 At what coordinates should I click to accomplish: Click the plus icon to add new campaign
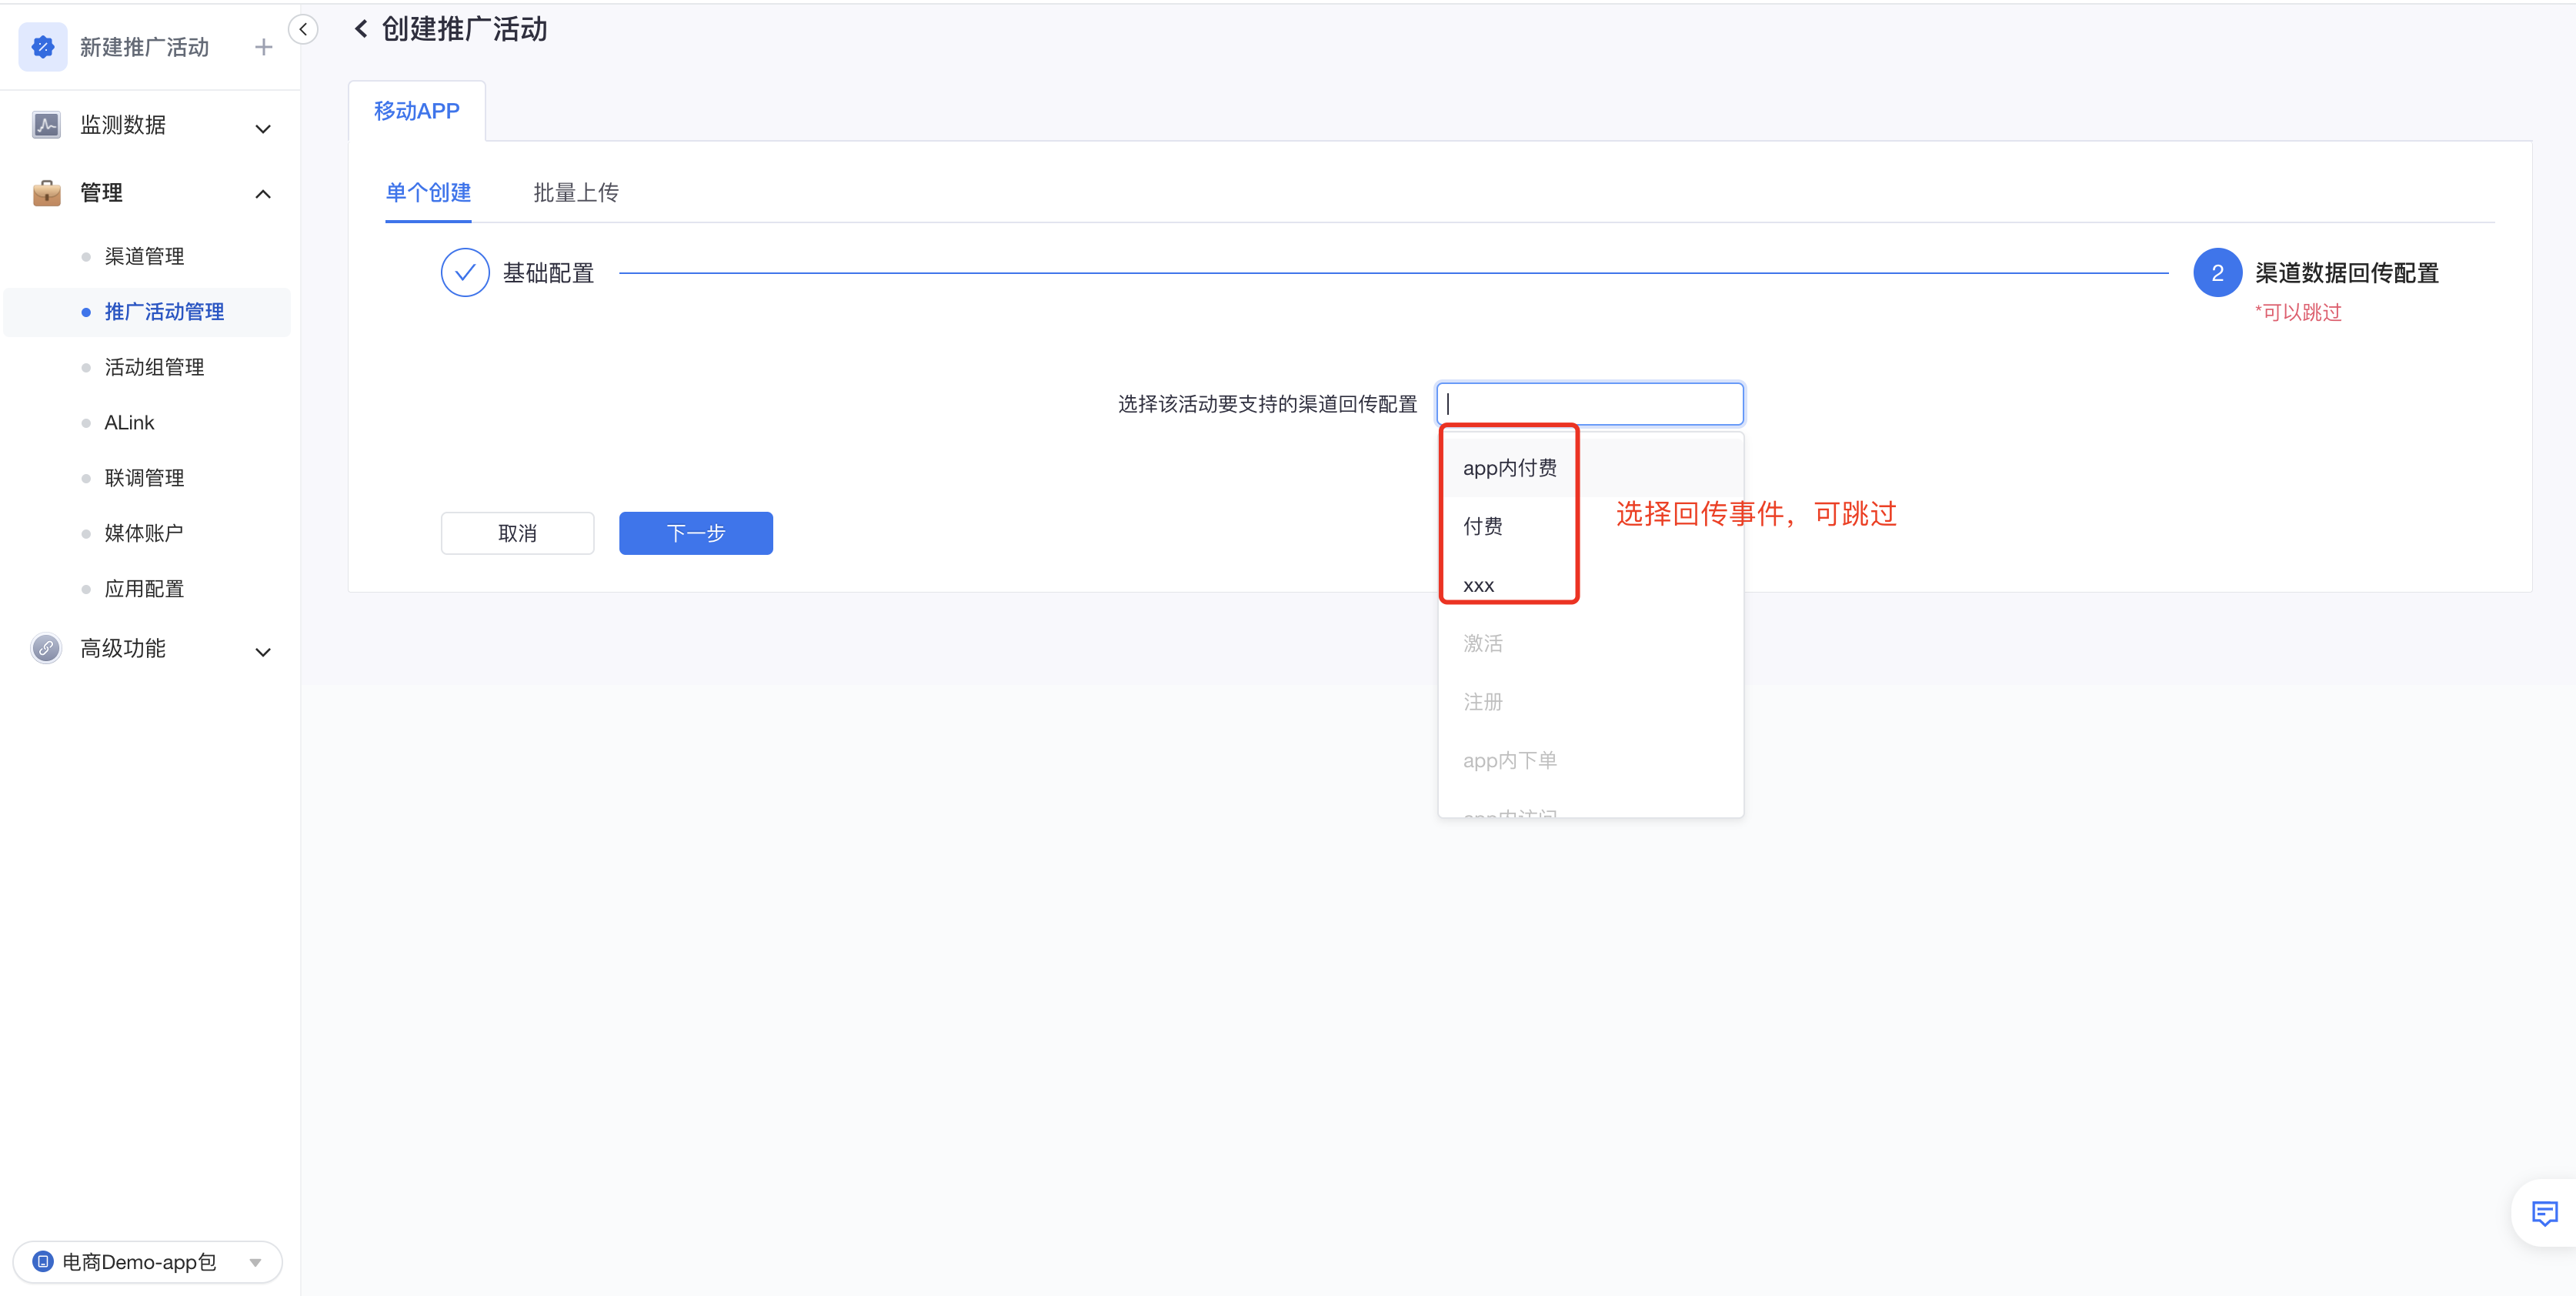[x=263, y=47]
